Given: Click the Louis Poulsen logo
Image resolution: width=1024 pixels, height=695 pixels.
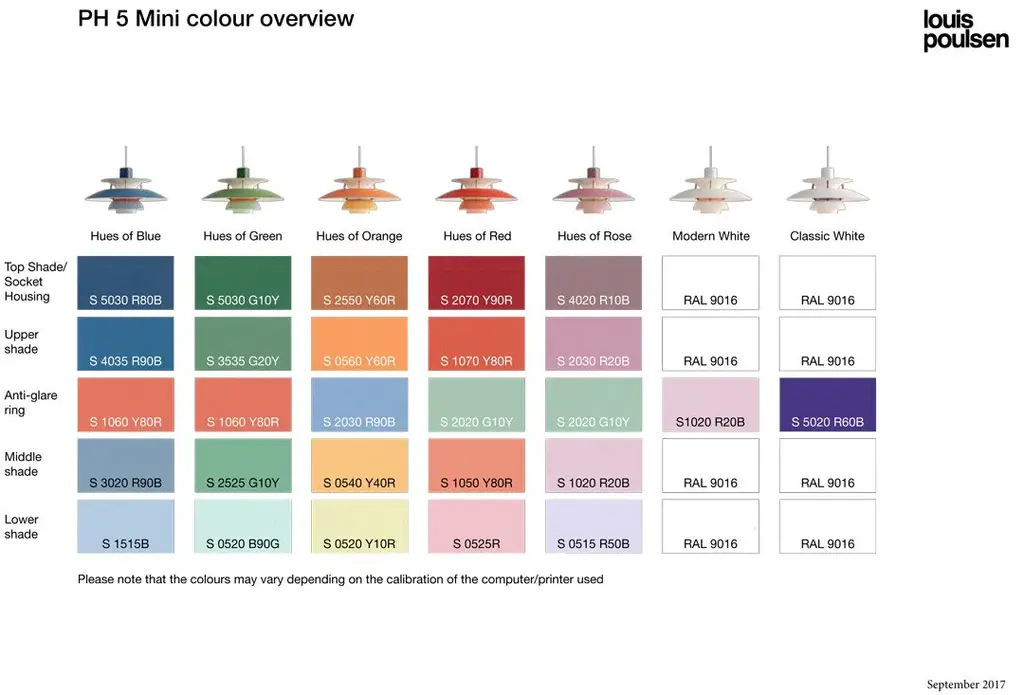Looking at the screenshot, I should pyautogui.click(x=965, y=30).
